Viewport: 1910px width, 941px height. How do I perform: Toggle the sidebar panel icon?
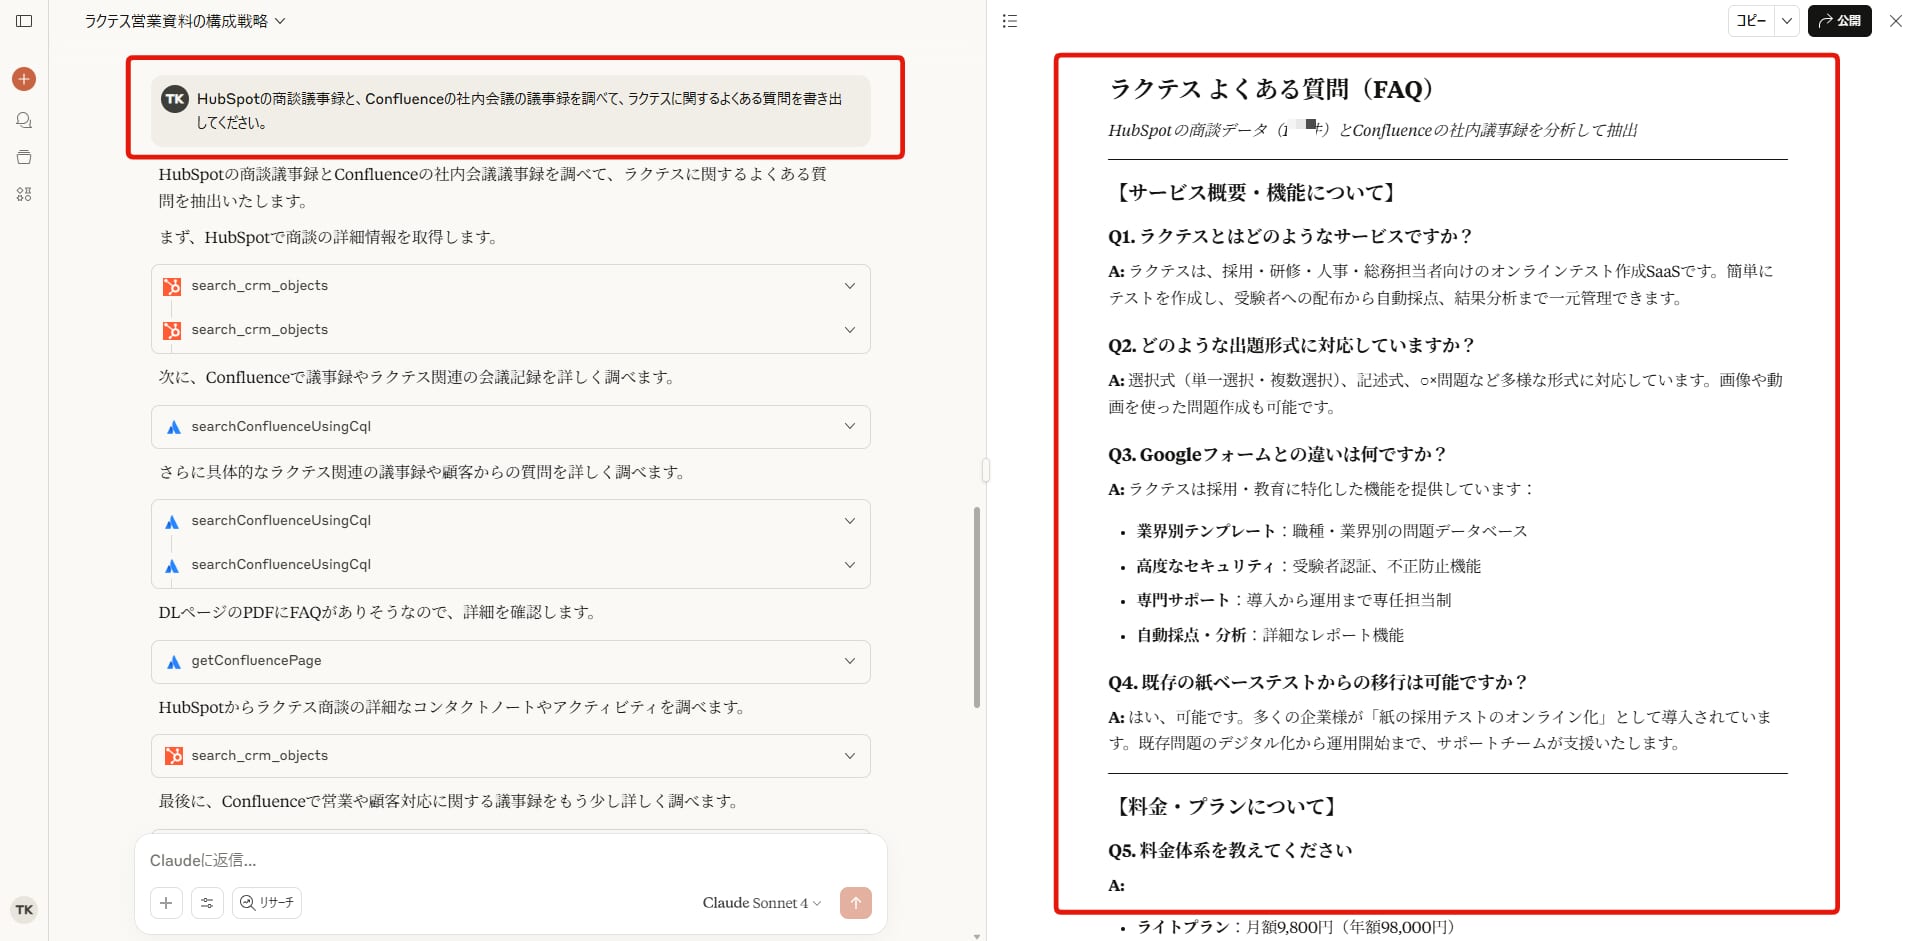[x=24, y=21]
